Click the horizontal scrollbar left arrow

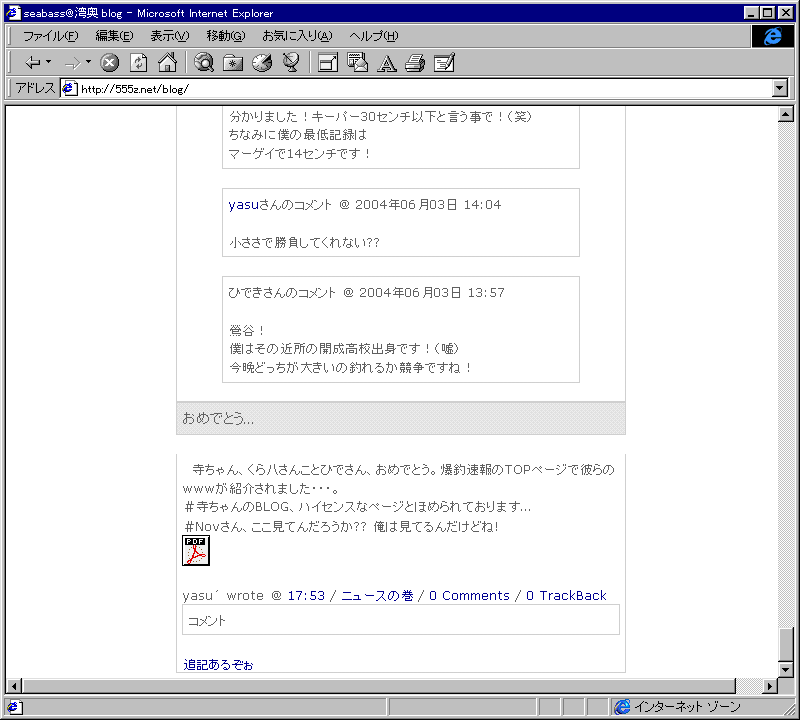(x=14, y=686)
